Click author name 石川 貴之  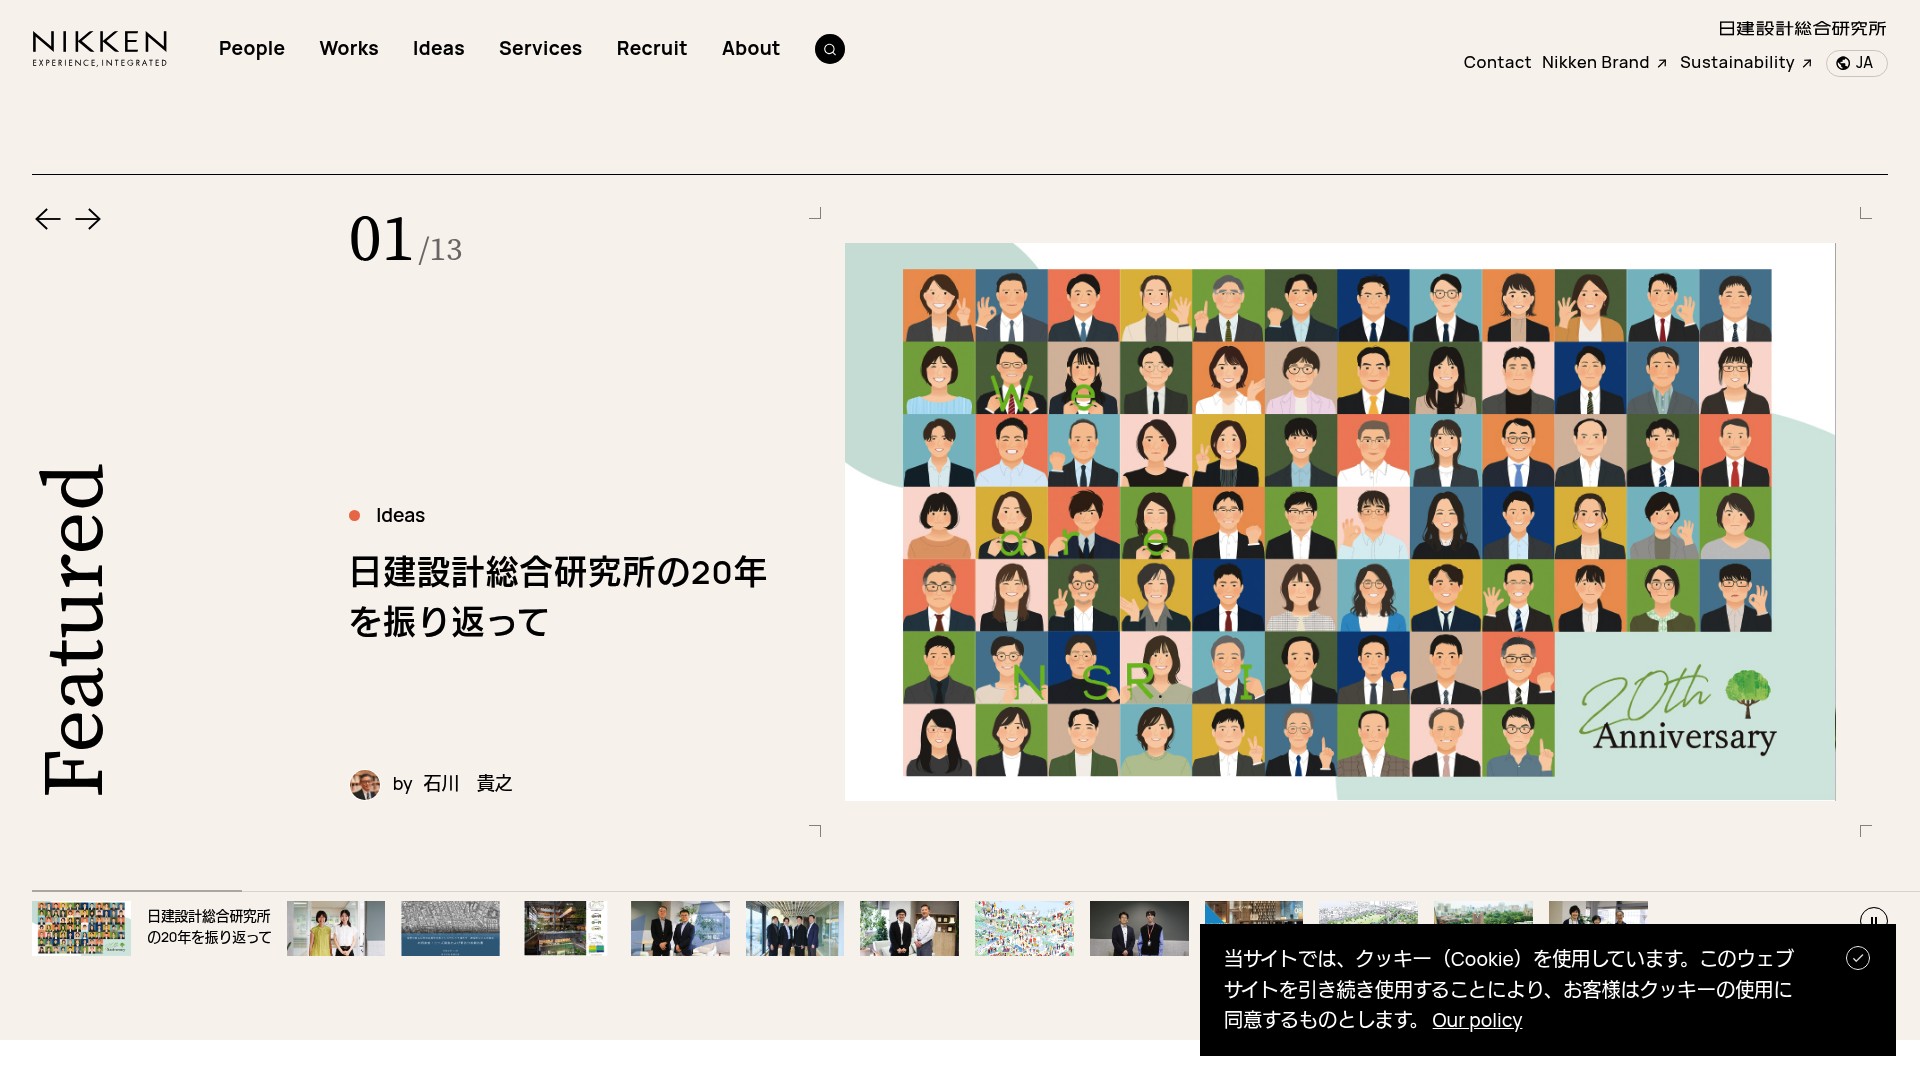coord(467,783)
